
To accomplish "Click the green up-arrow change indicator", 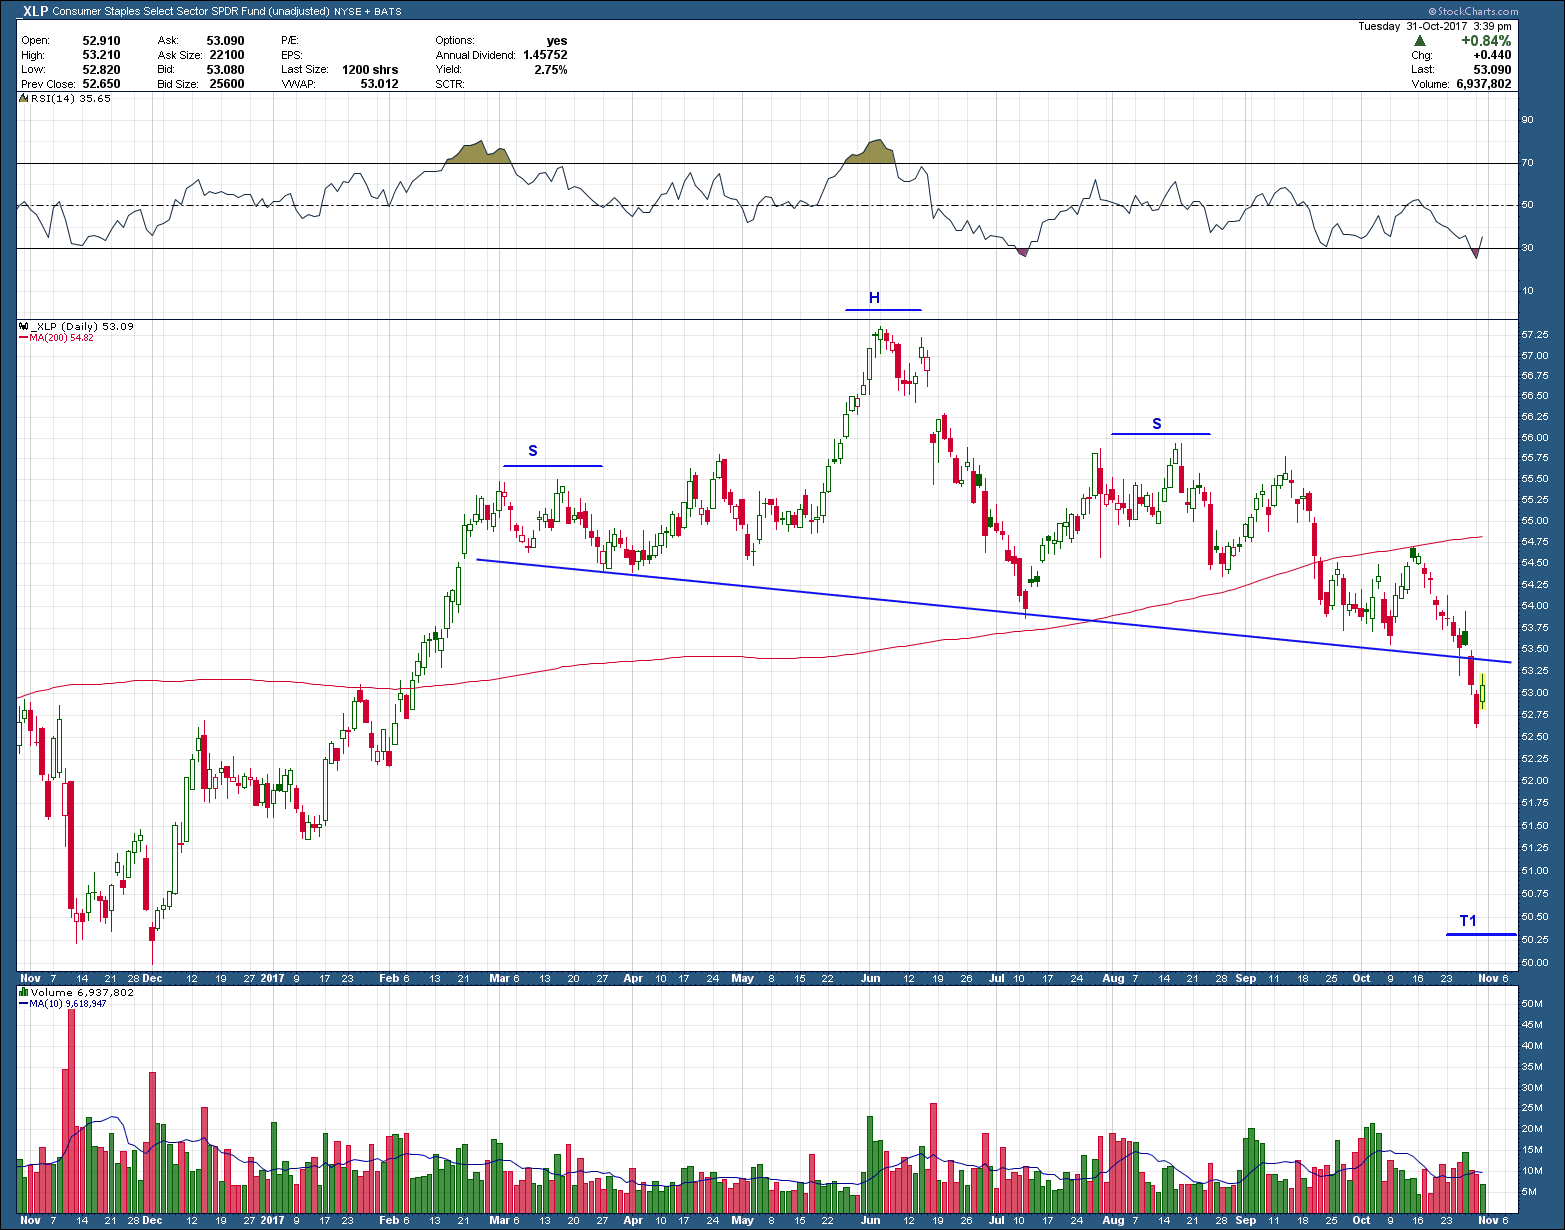I will point(1420,41).
